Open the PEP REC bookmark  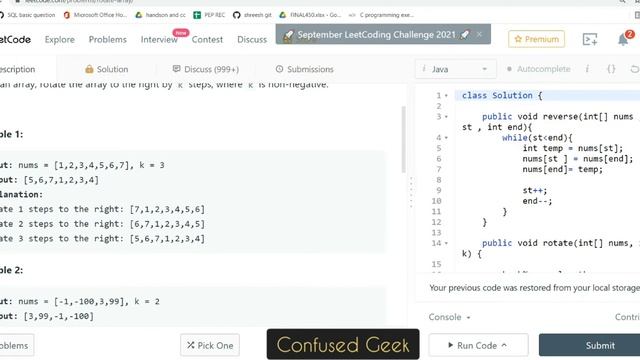point(209,15)
